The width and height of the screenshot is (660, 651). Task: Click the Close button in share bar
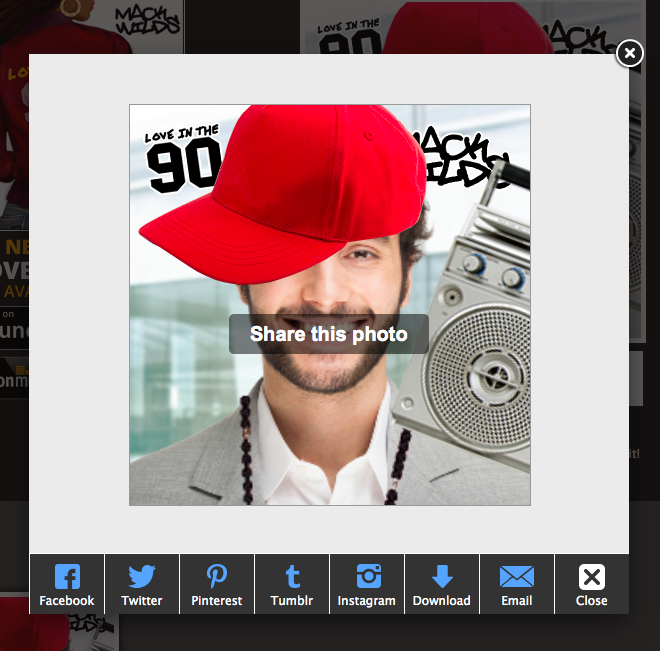pos(592,584)
